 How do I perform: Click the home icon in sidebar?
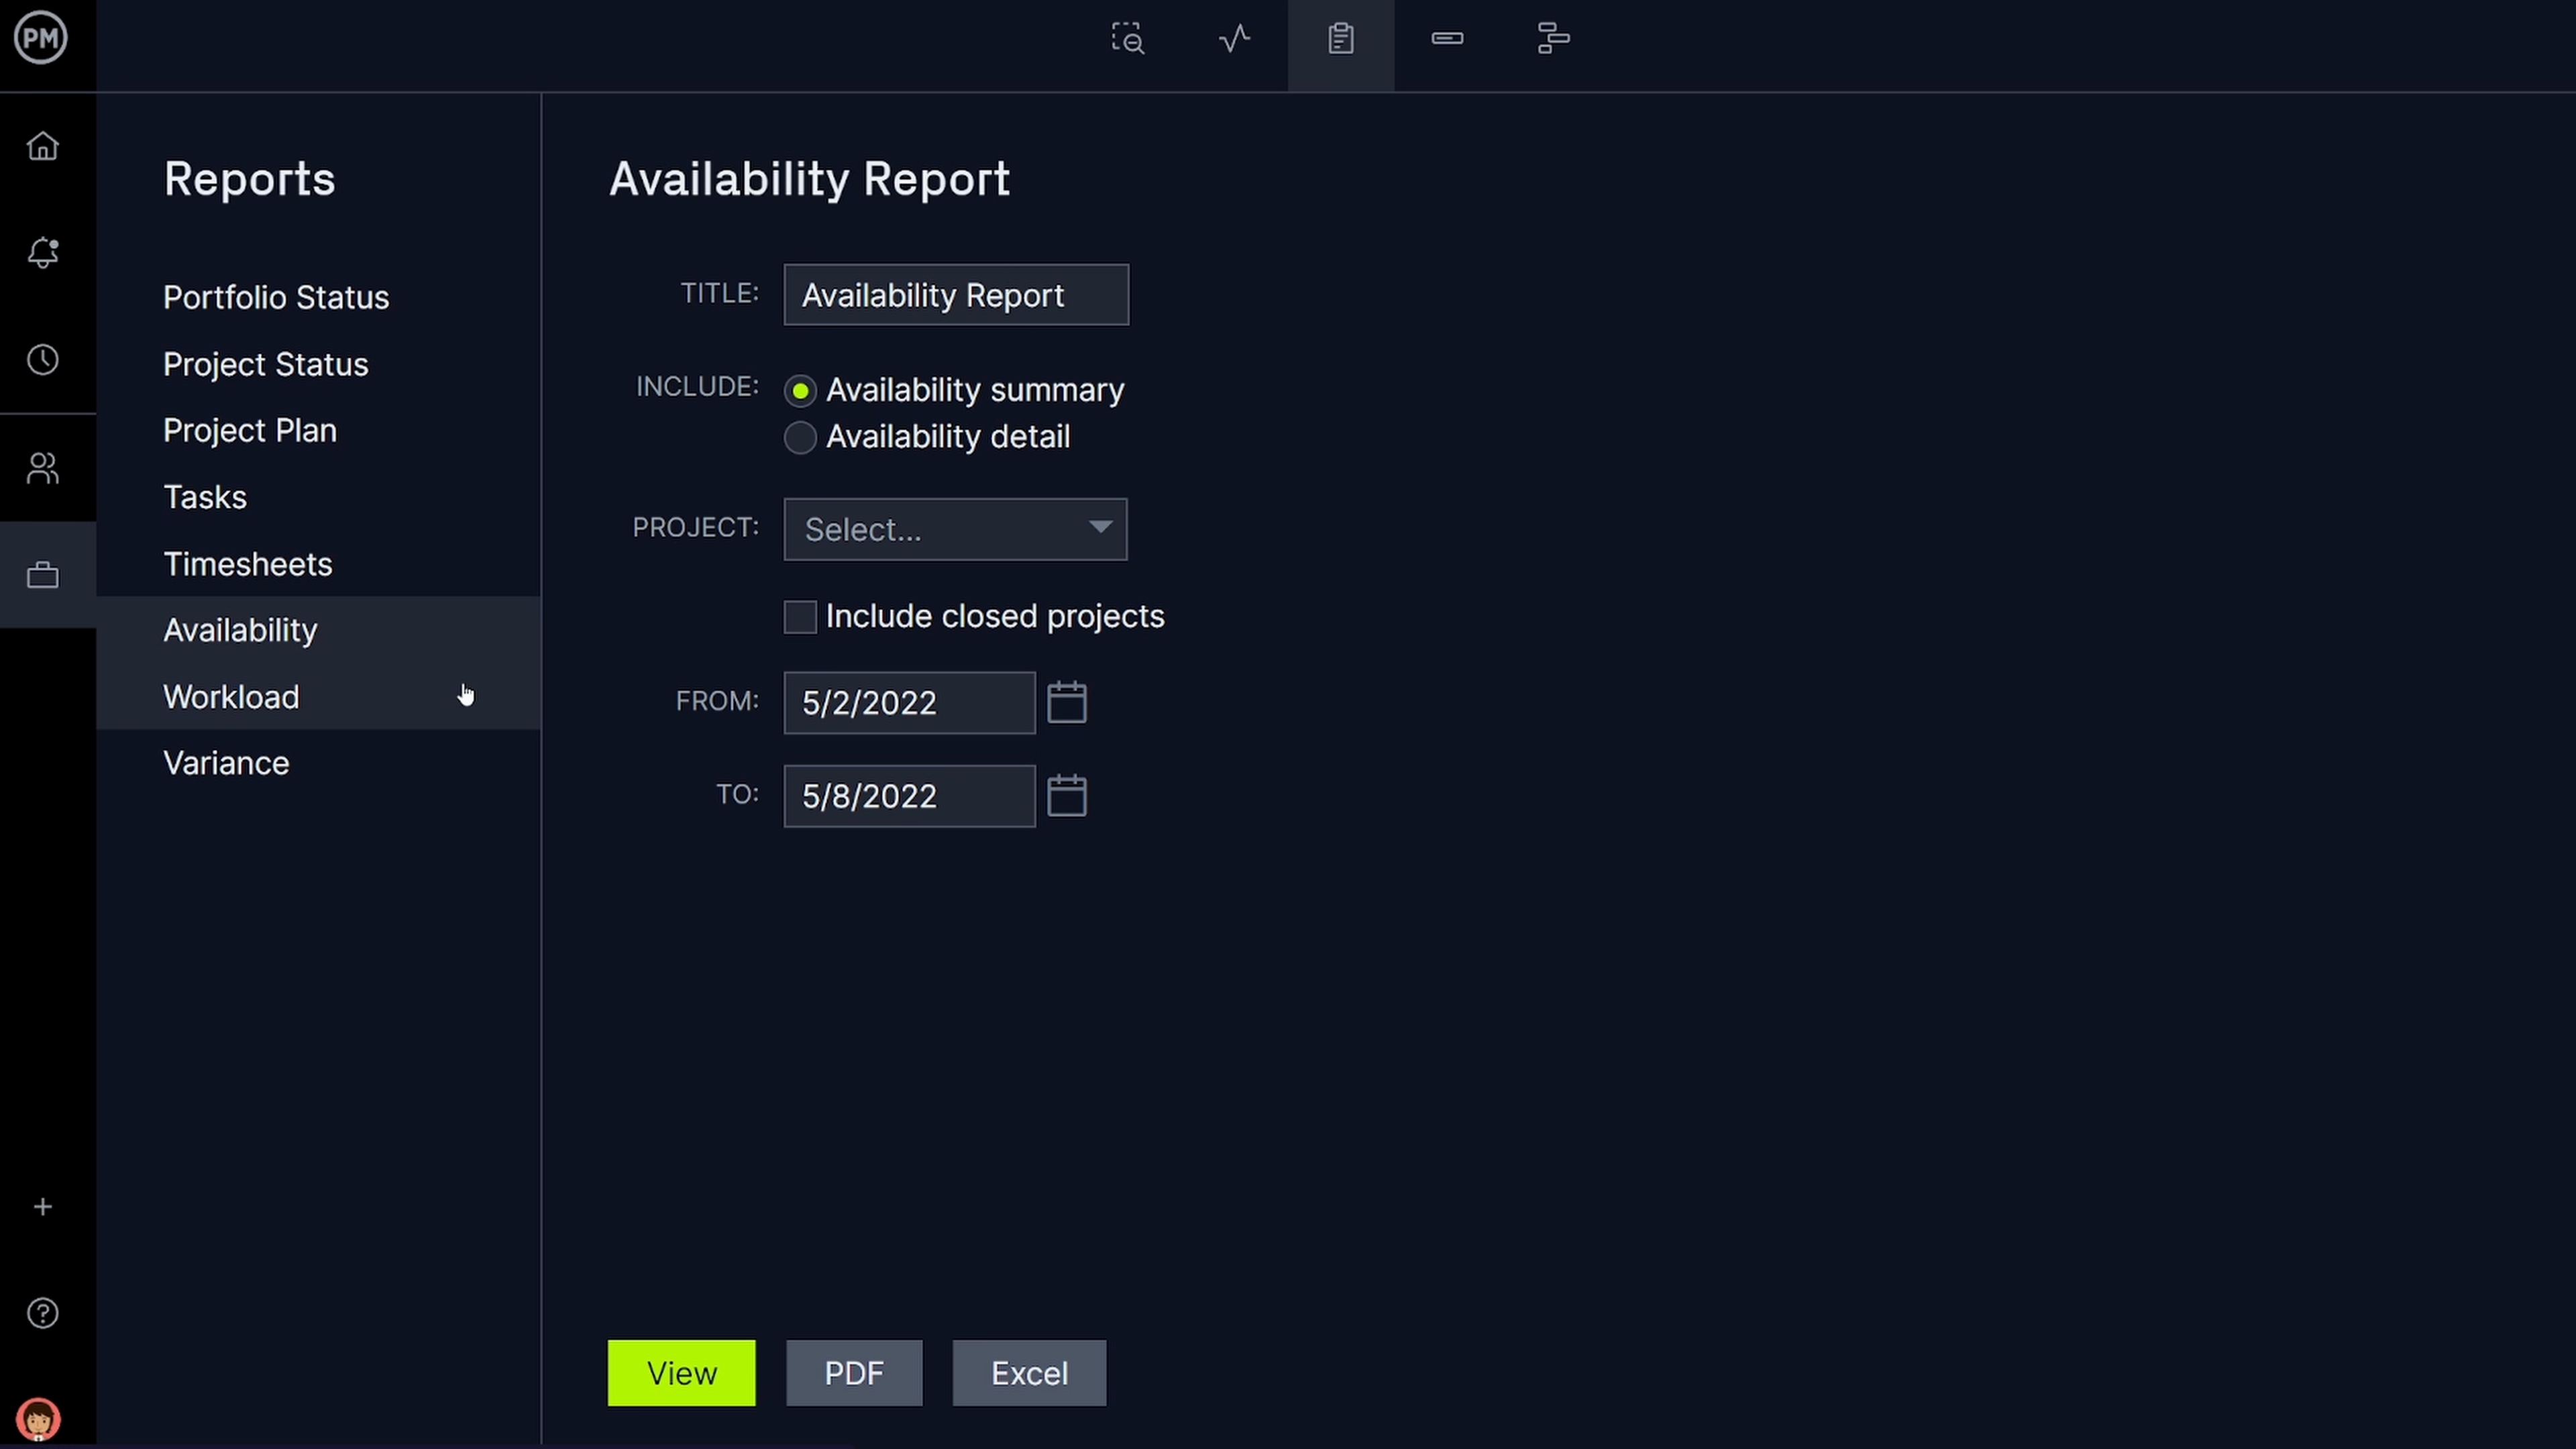(x=42, y=147)
